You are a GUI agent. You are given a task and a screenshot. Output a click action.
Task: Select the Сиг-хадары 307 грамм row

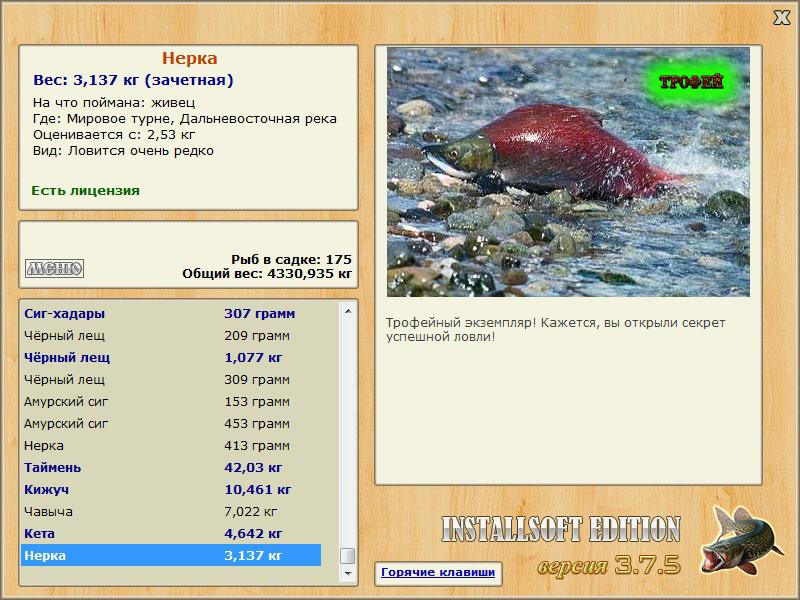pos(171,313)
